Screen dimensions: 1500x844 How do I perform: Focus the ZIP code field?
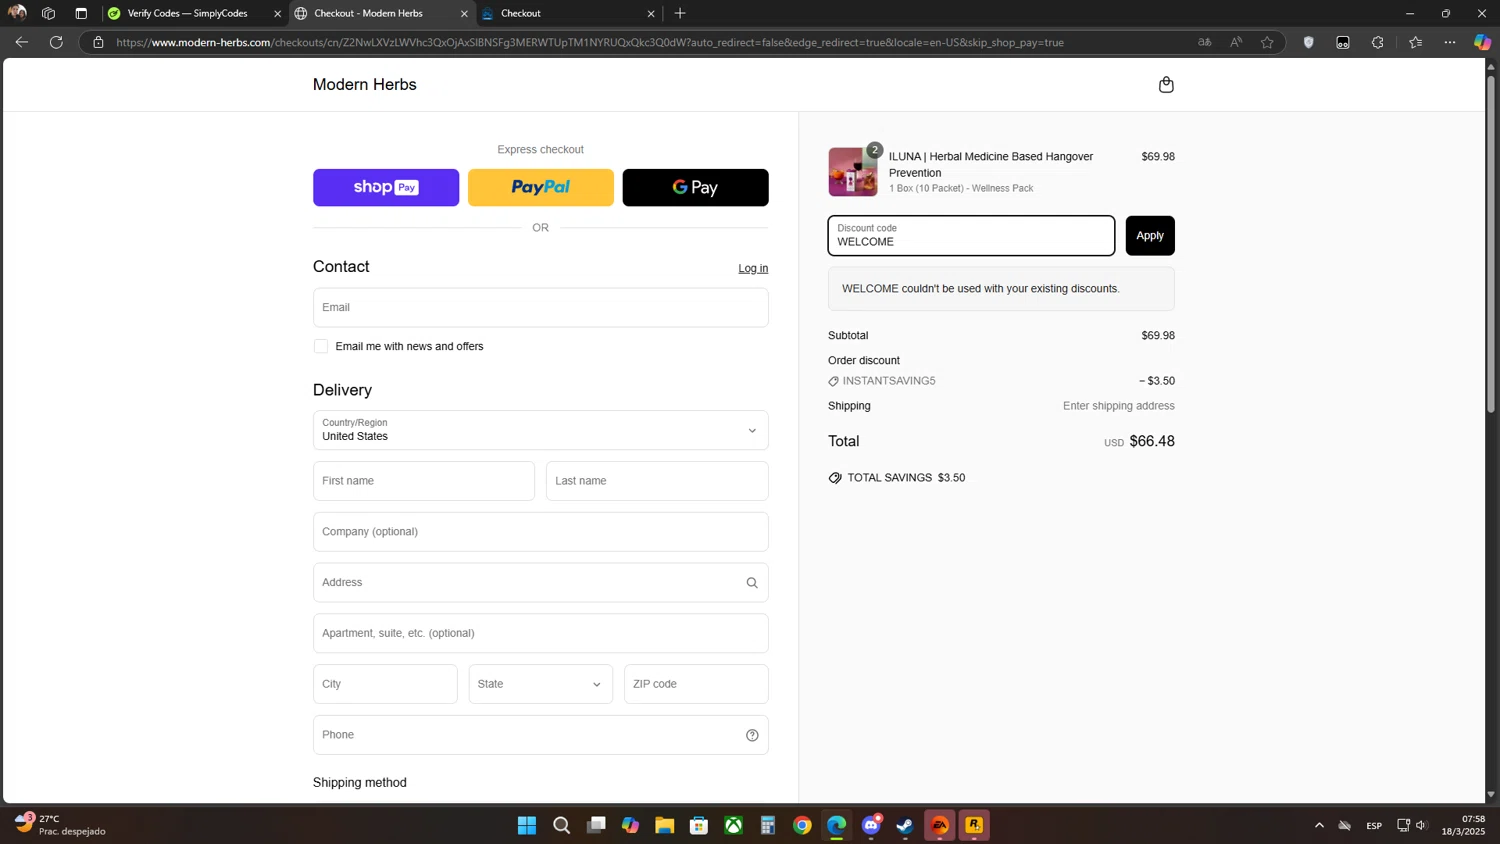[x=696, y=684]
